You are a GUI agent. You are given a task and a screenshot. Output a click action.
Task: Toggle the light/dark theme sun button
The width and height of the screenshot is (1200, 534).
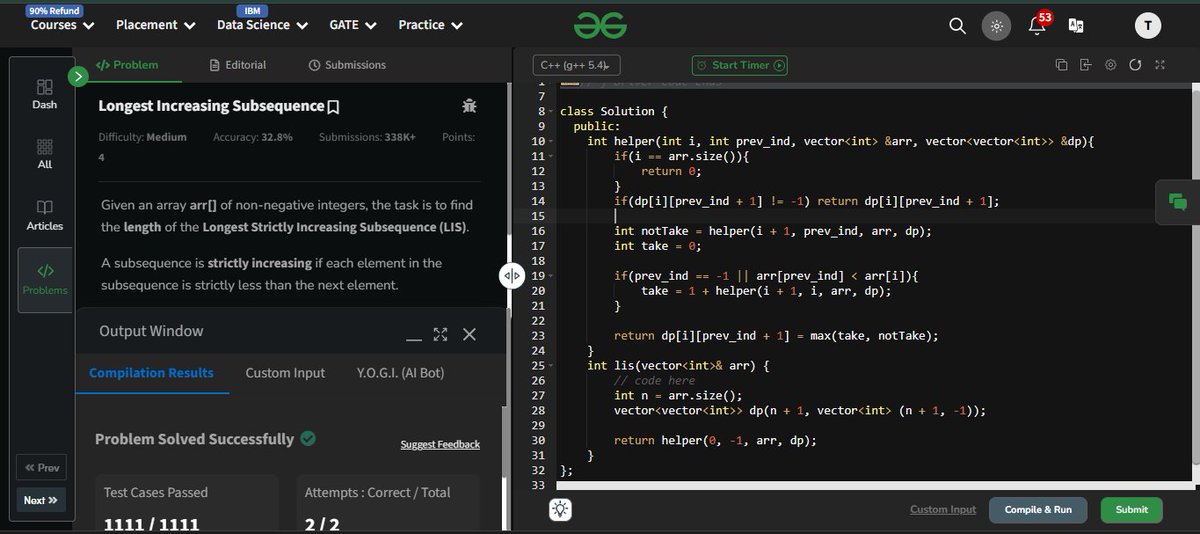point(996,26)
